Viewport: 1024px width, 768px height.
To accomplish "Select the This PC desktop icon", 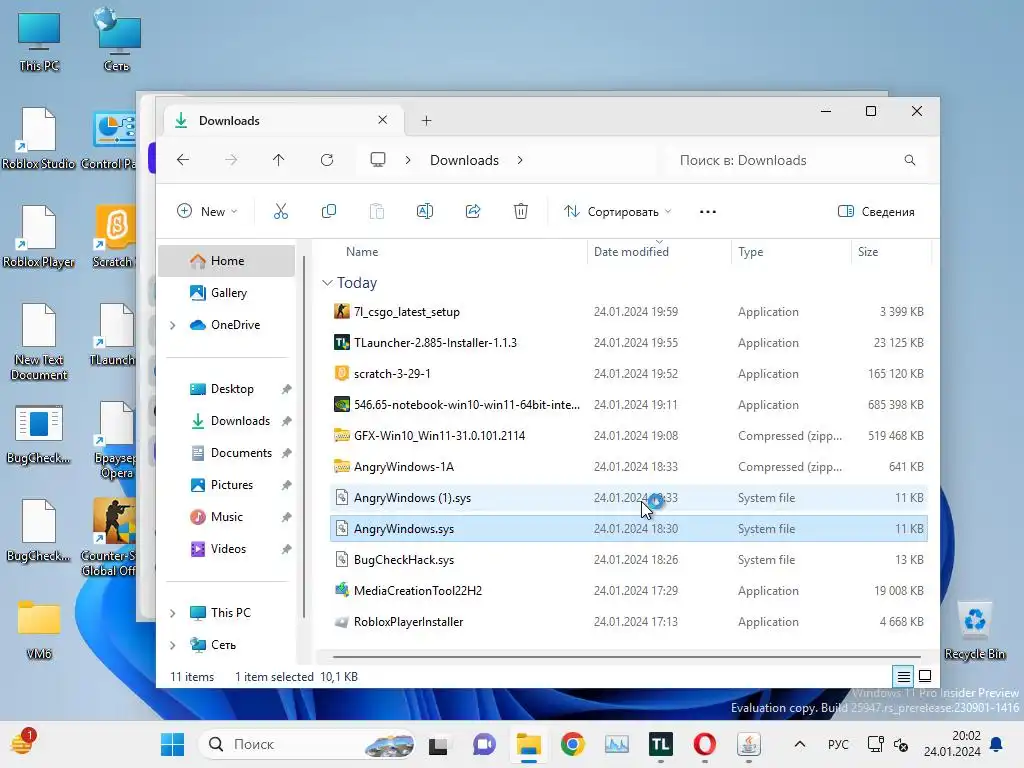I will click(39, 40).
